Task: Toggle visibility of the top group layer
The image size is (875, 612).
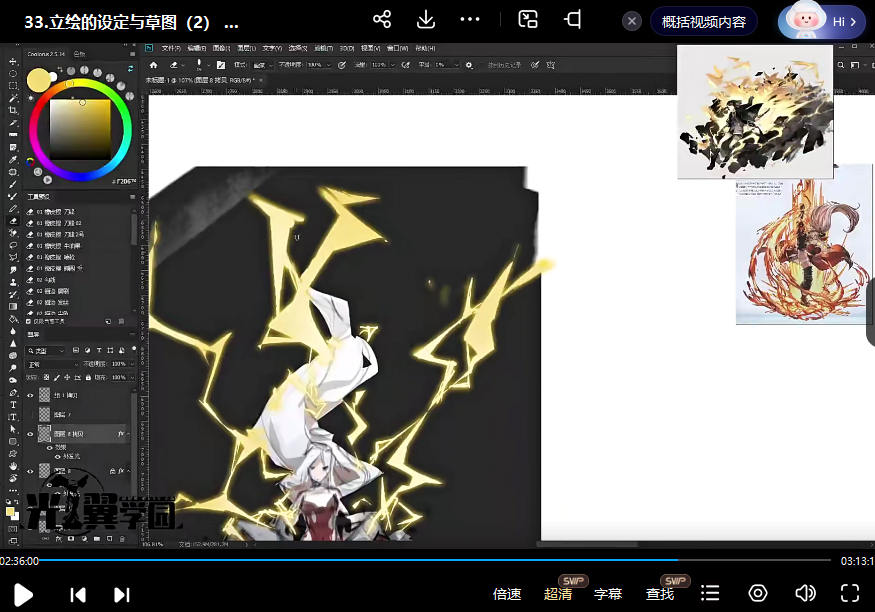Action: click(x=30, y=395)
